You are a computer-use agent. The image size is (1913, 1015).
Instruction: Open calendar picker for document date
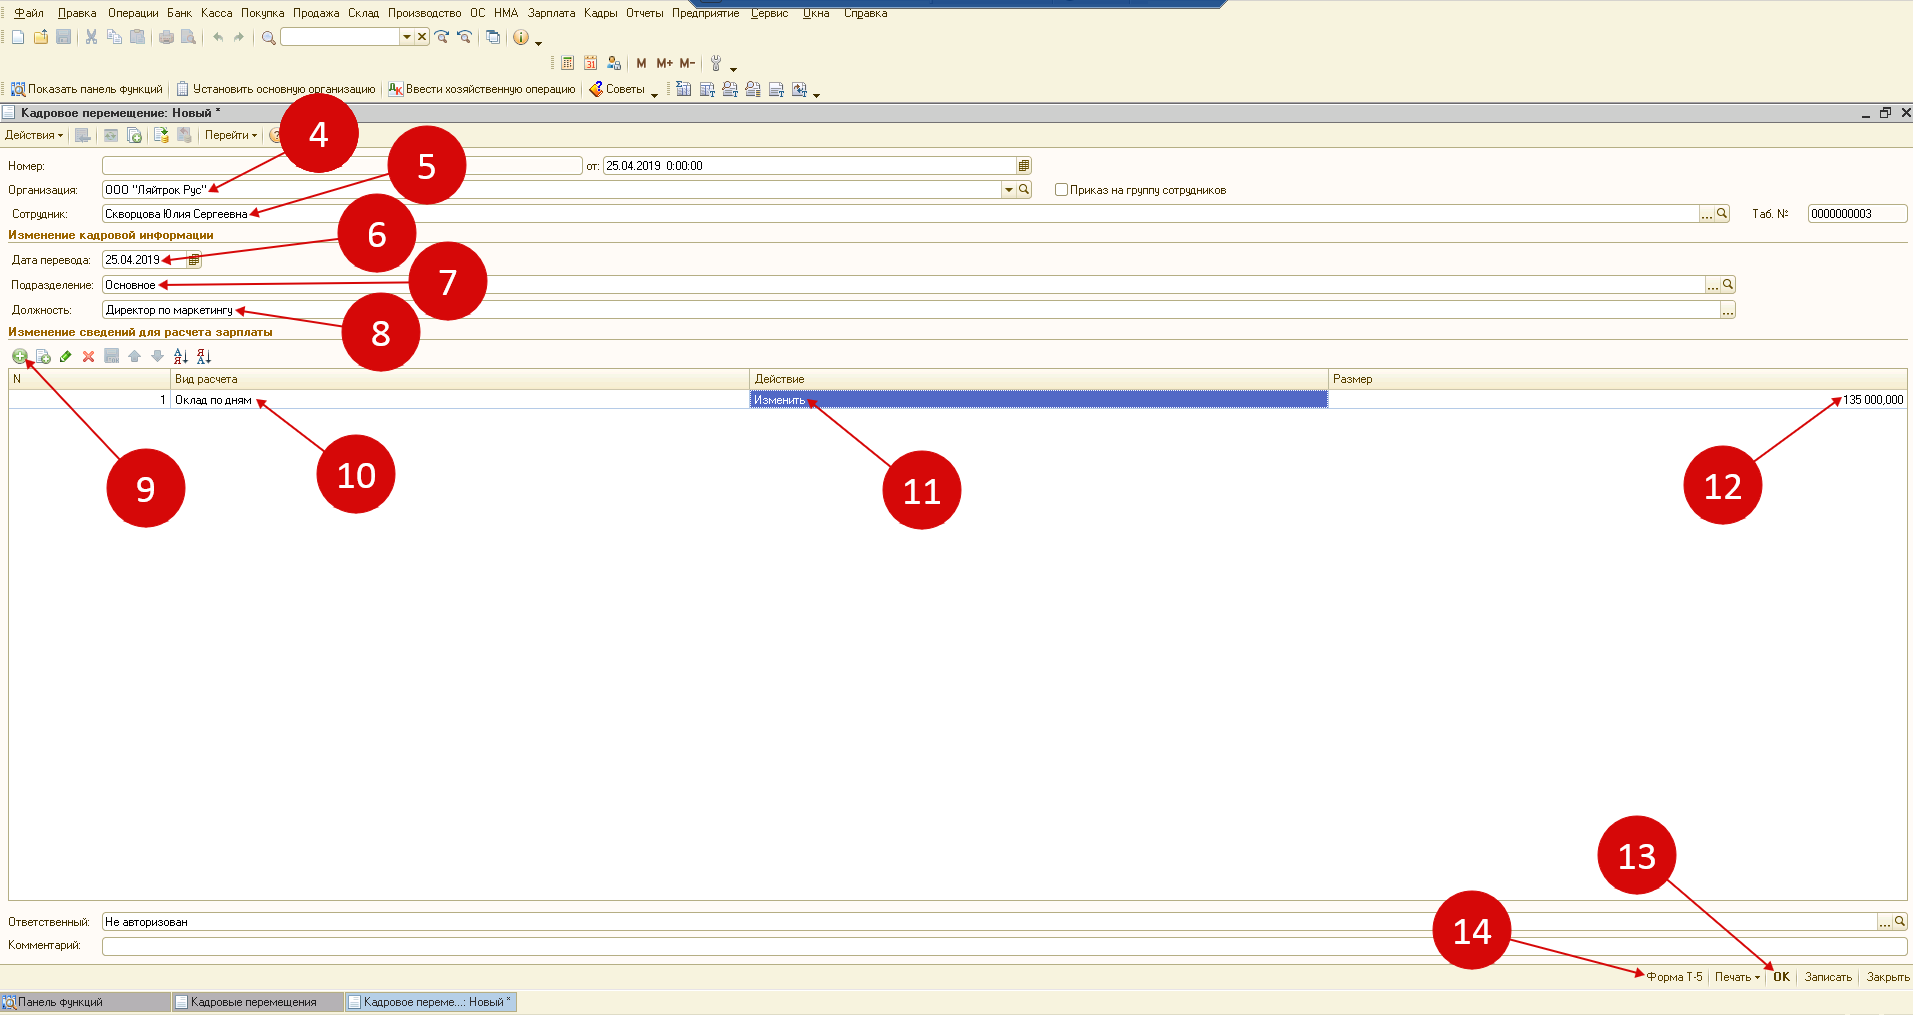pyautogui.click(x=1024, y=166)
